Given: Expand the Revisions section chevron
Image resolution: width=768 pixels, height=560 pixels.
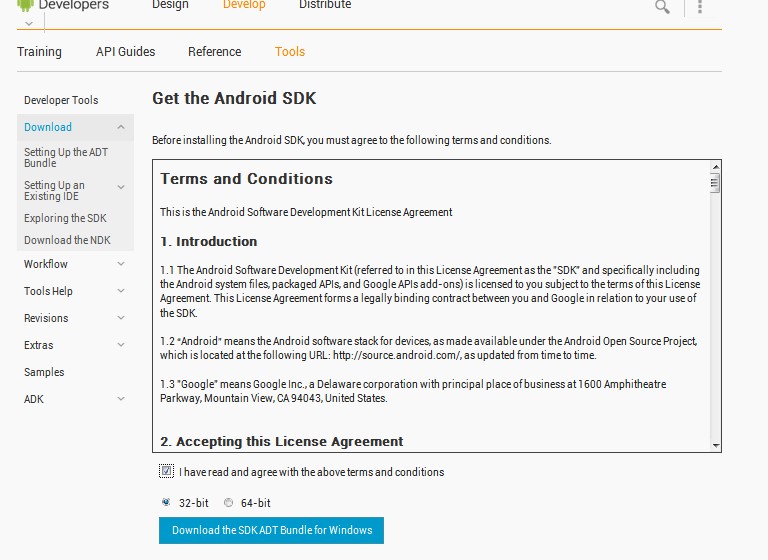Looking at the screenshot, I should point(121,318).
